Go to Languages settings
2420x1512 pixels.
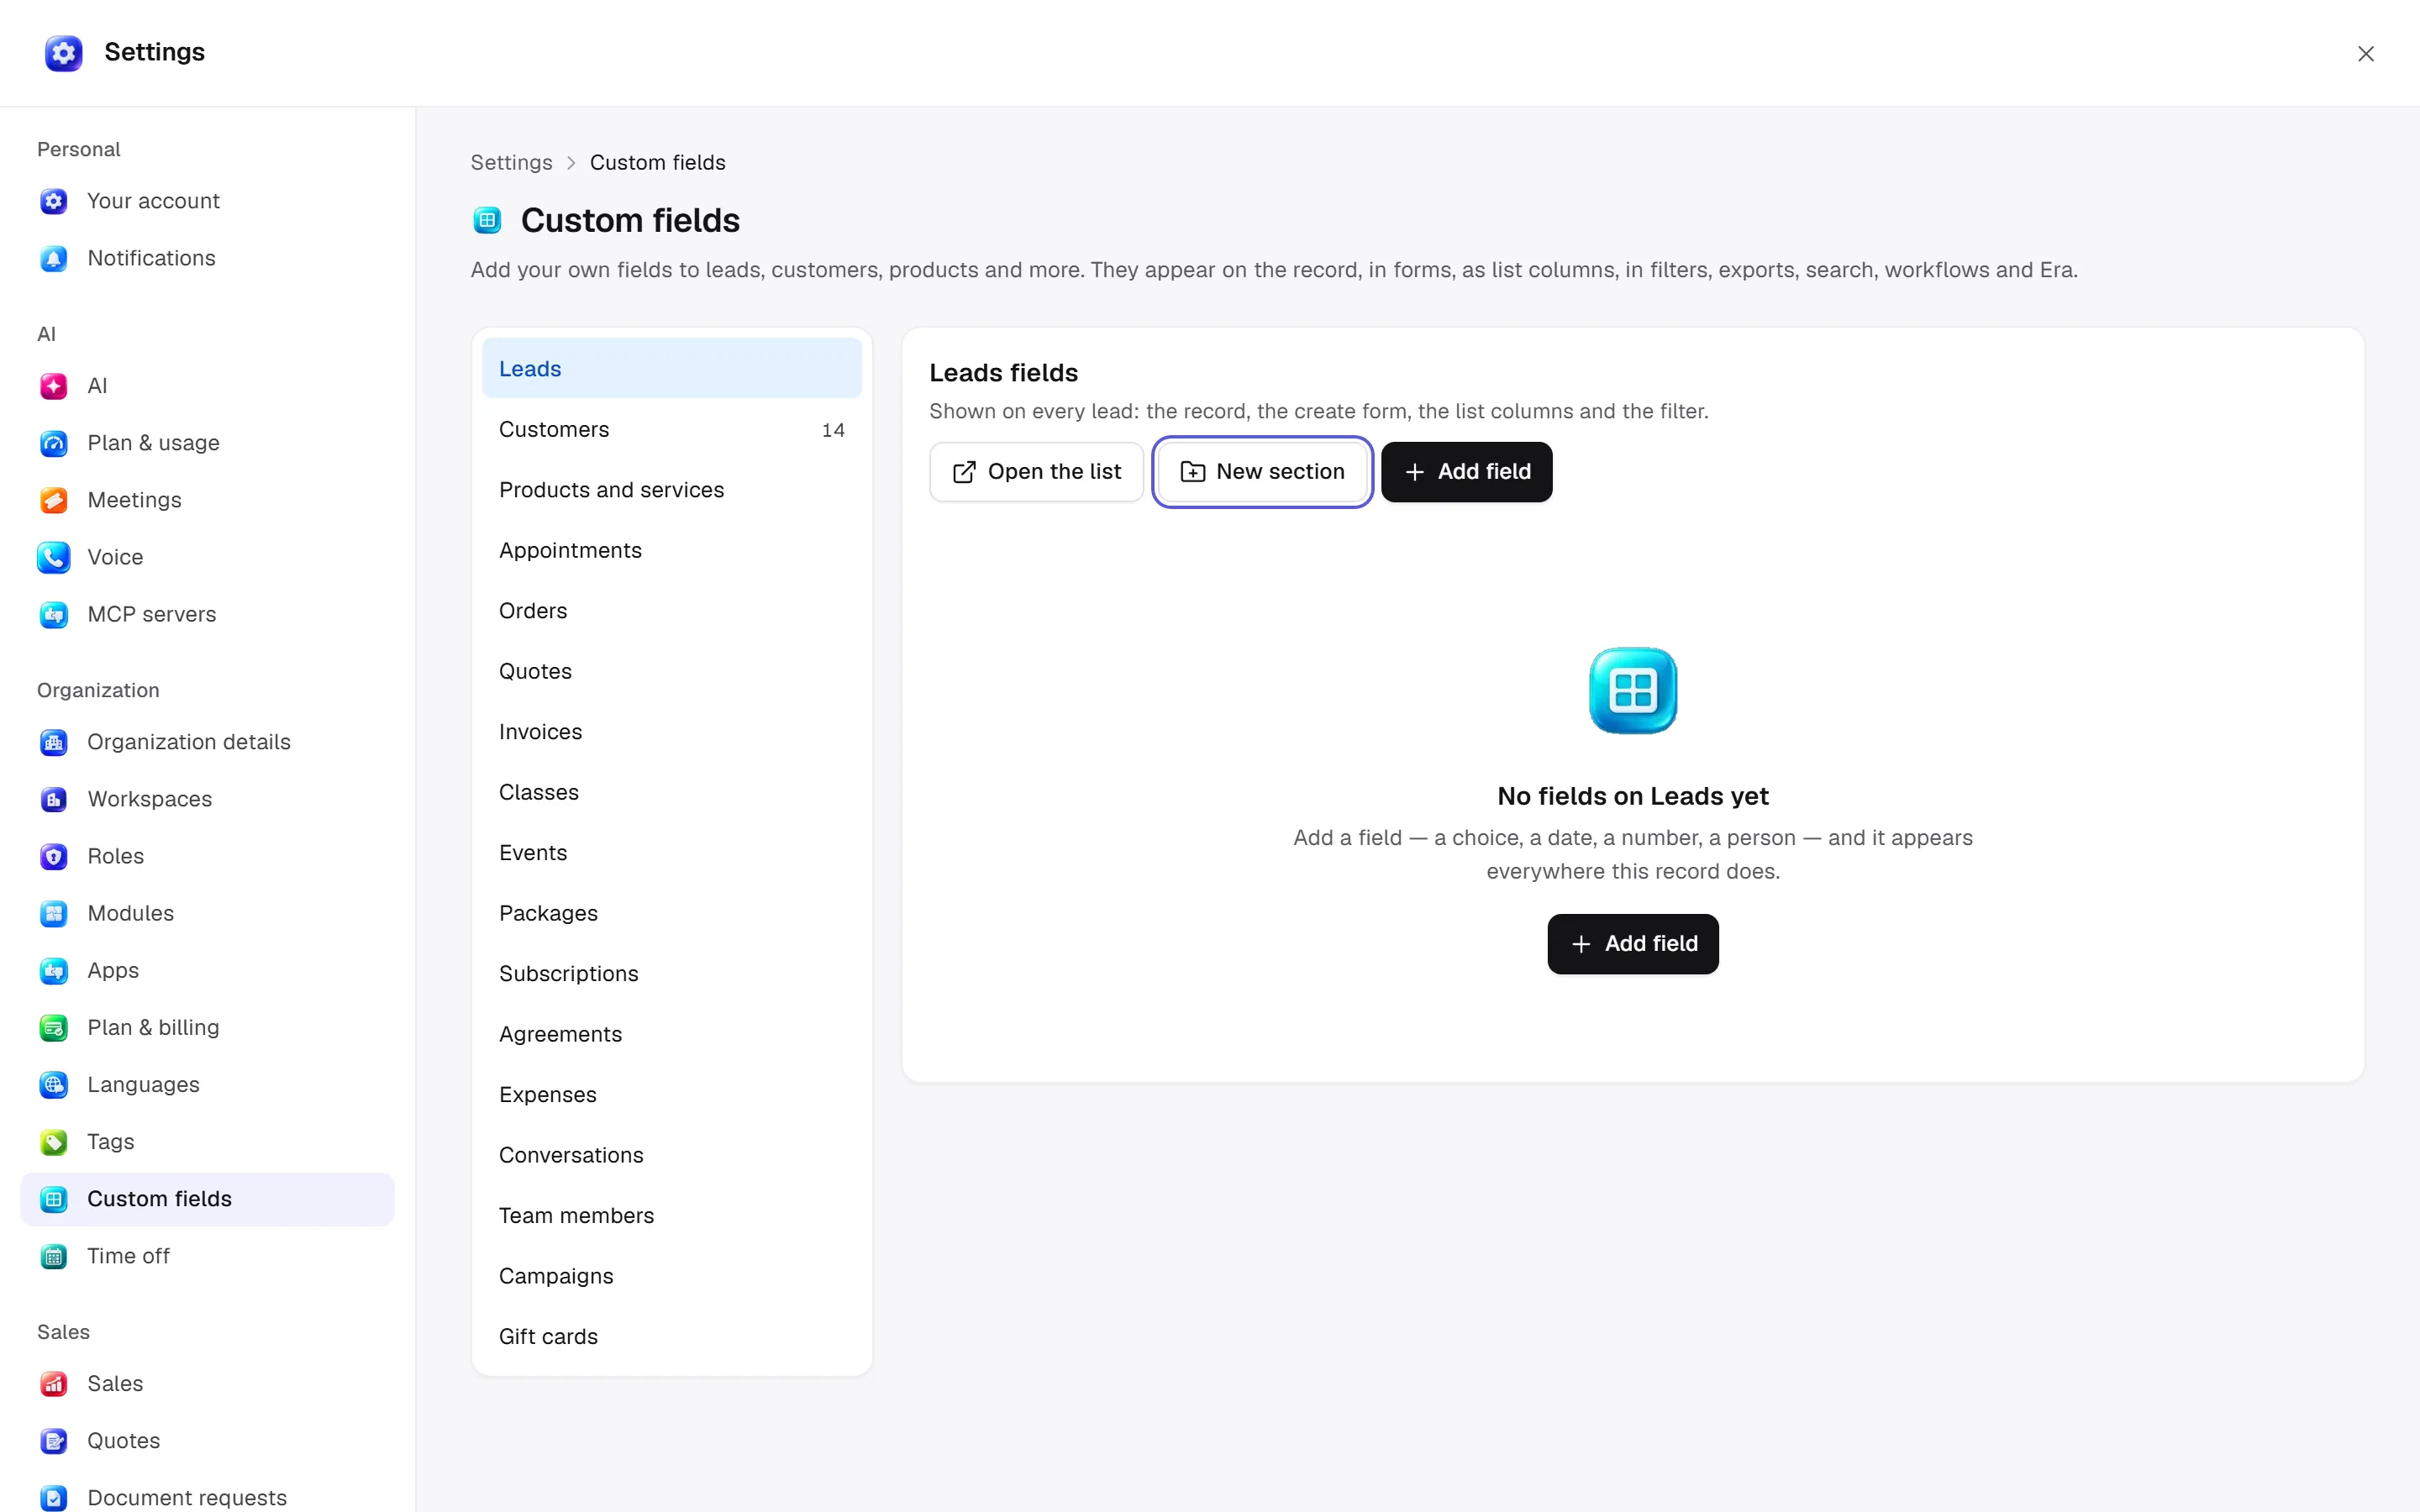208,1084
